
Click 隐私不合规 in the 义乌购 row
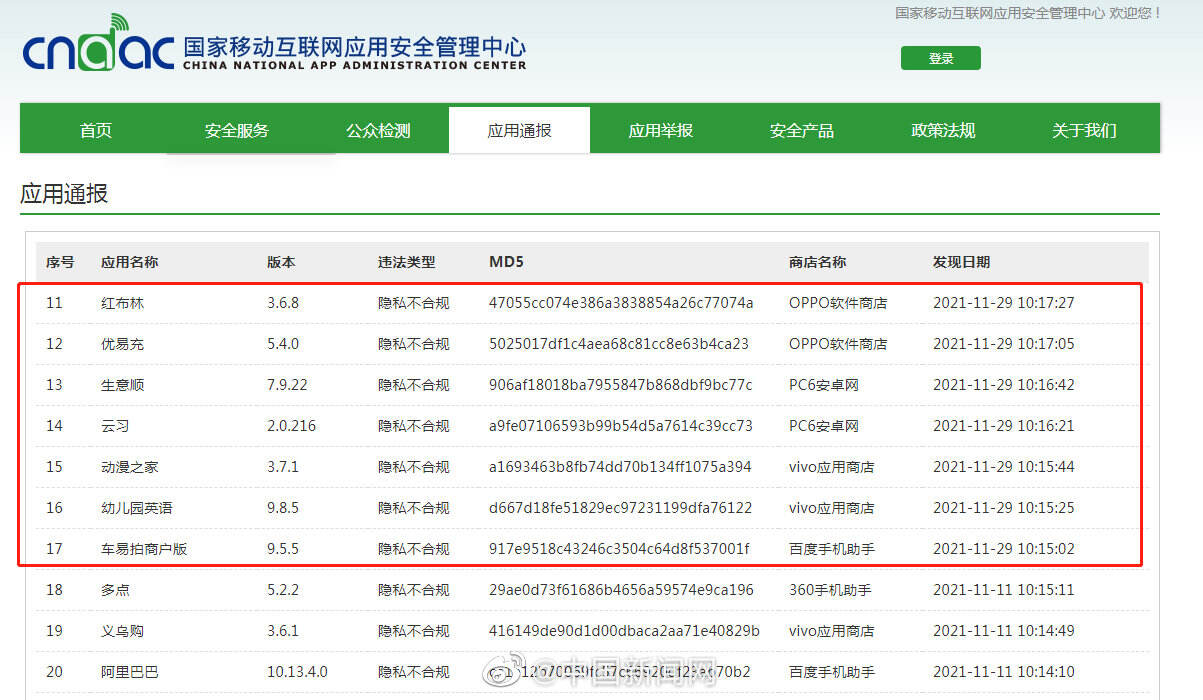[x=414, y=631]
